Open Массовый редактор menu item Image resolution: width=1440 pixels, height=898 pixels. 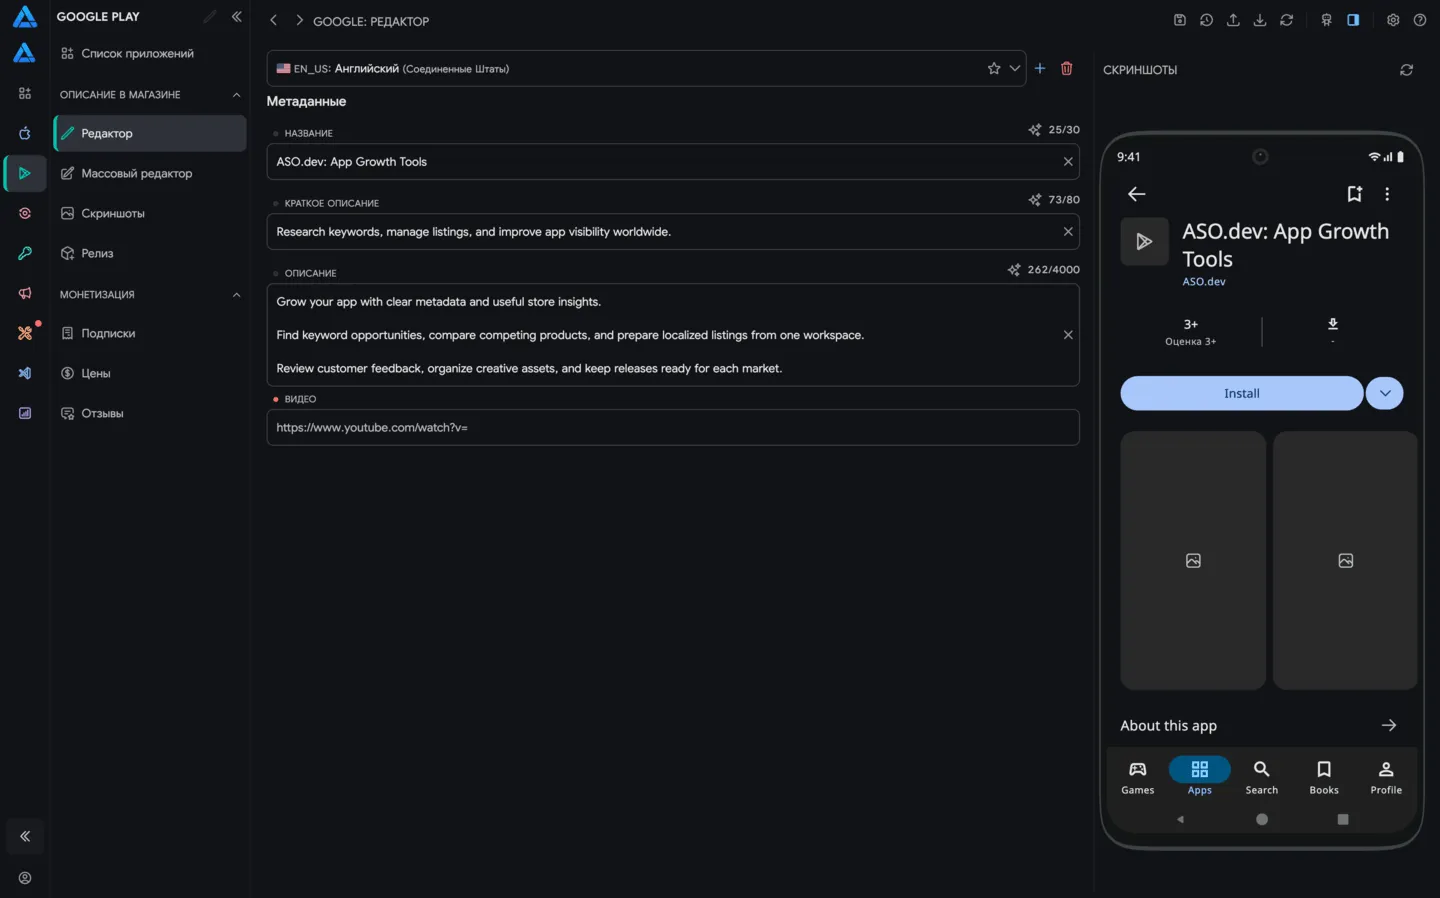(x=149, y=173)
